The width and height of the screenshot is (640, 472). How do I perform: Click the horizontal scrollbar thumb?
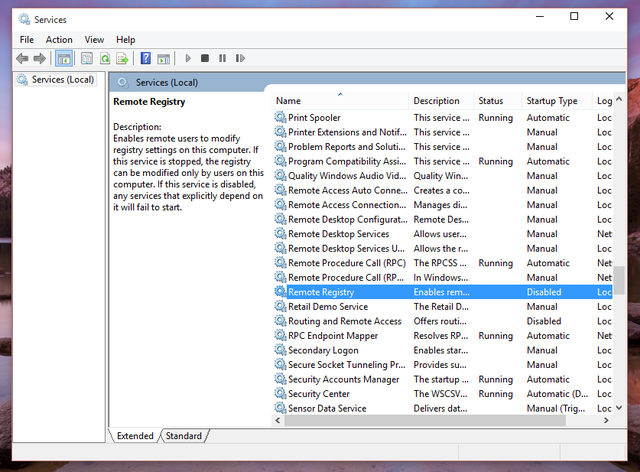click(x=425, y=420)
